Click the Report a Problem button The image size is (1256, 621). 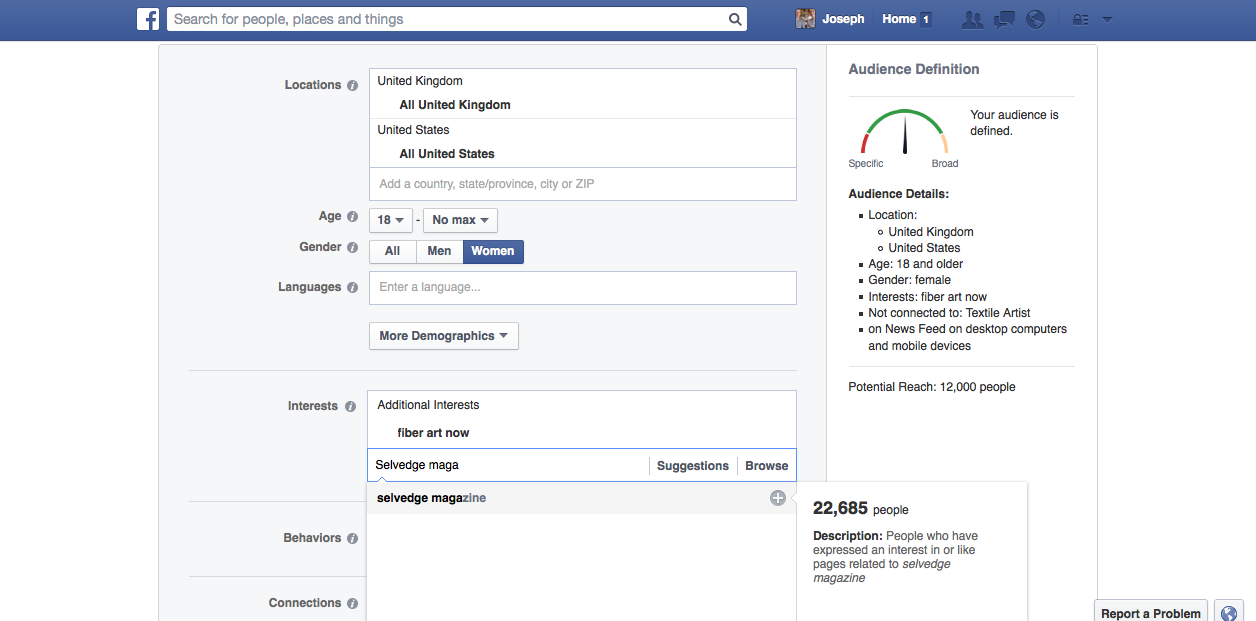pyautogui.click(x=1152, y=613)
